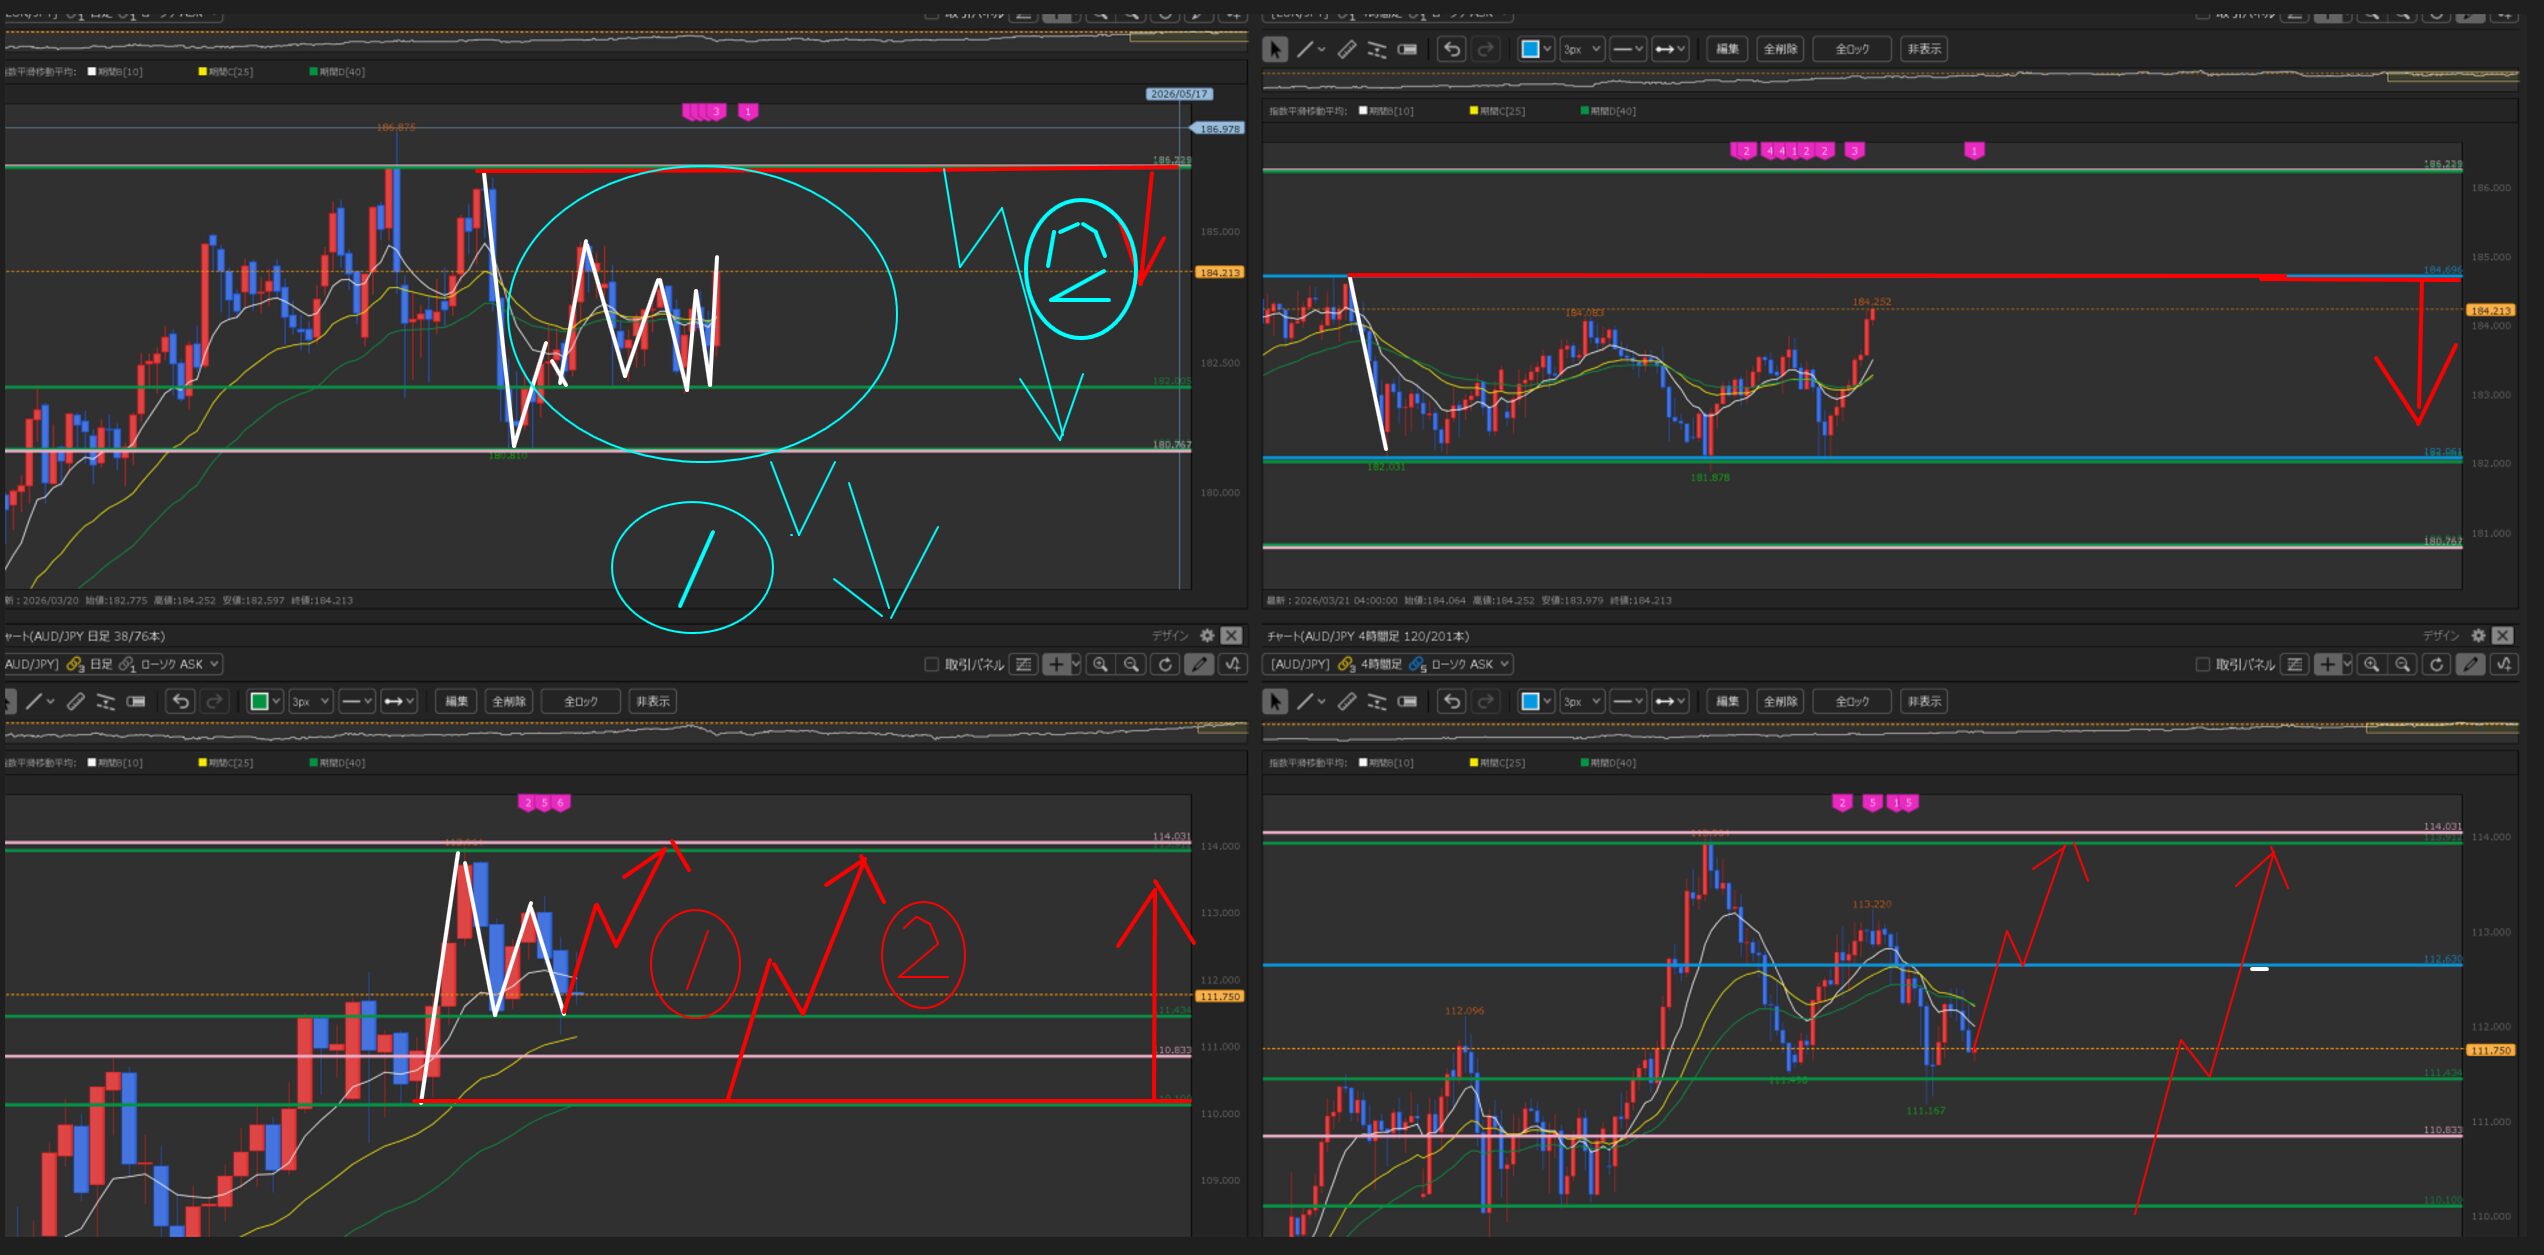This screenshot has height=1255, width=2544.
Task: Expand the AUD/JPY 4時間足 chart type selector
Action: pos(1505,664)
